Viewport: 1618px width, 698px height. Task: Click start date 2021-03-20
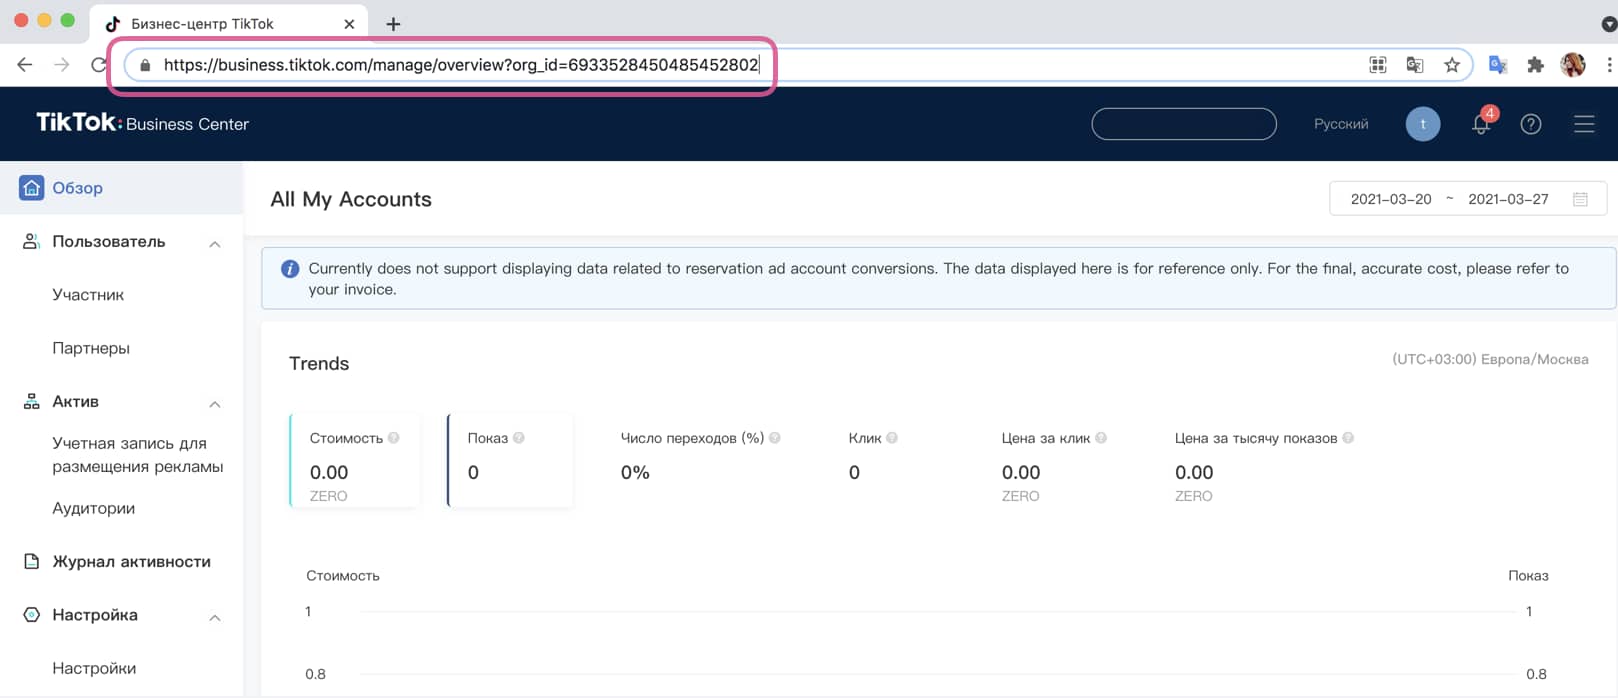[x=1391, y=199]
